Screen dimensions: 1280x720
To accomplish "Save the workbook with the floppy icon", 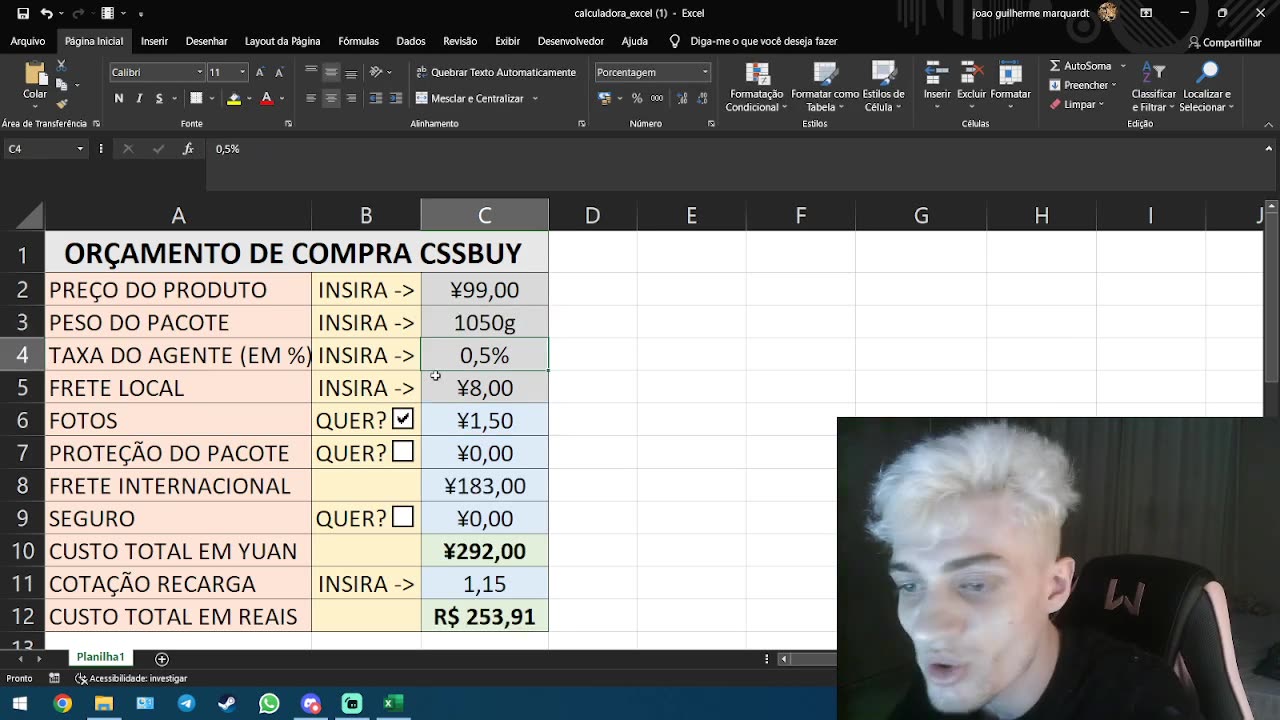I will pyautogui.click(x=23, y=13).
